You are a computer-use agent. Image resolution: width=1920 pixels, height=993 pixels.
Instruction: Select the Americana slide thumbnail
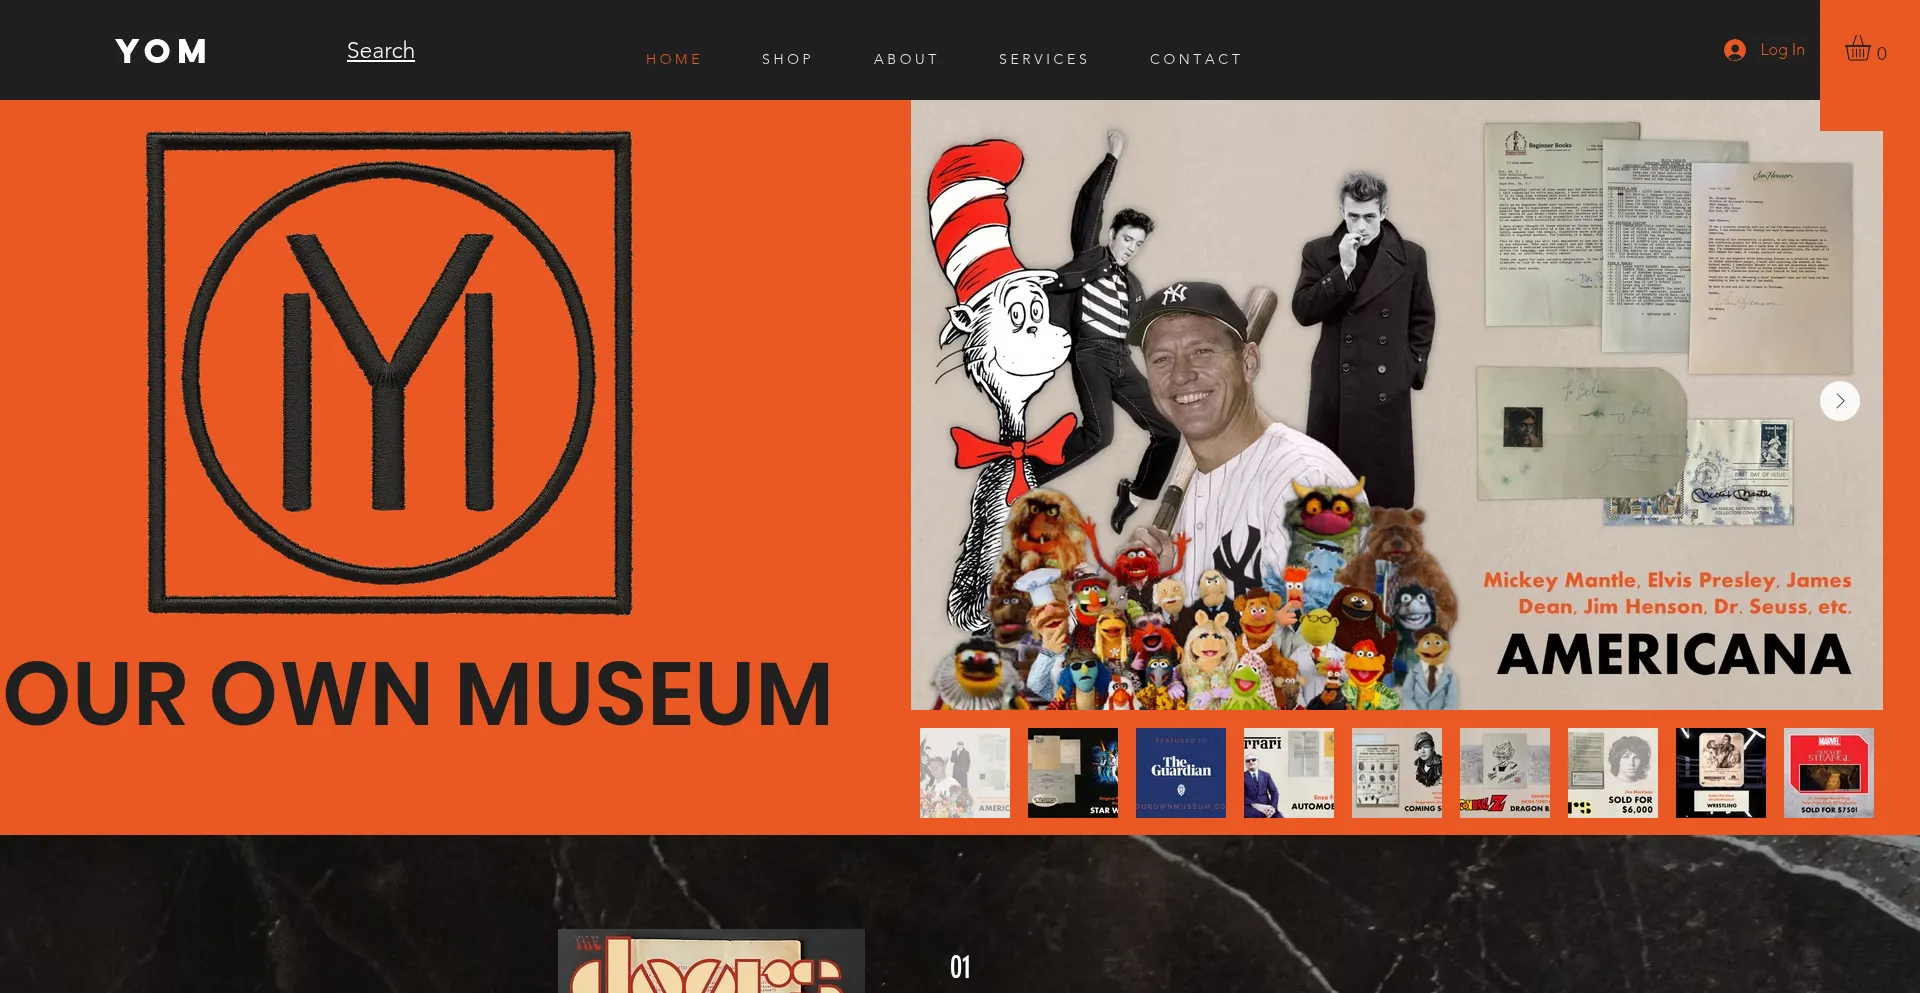[x=965, y=773]
